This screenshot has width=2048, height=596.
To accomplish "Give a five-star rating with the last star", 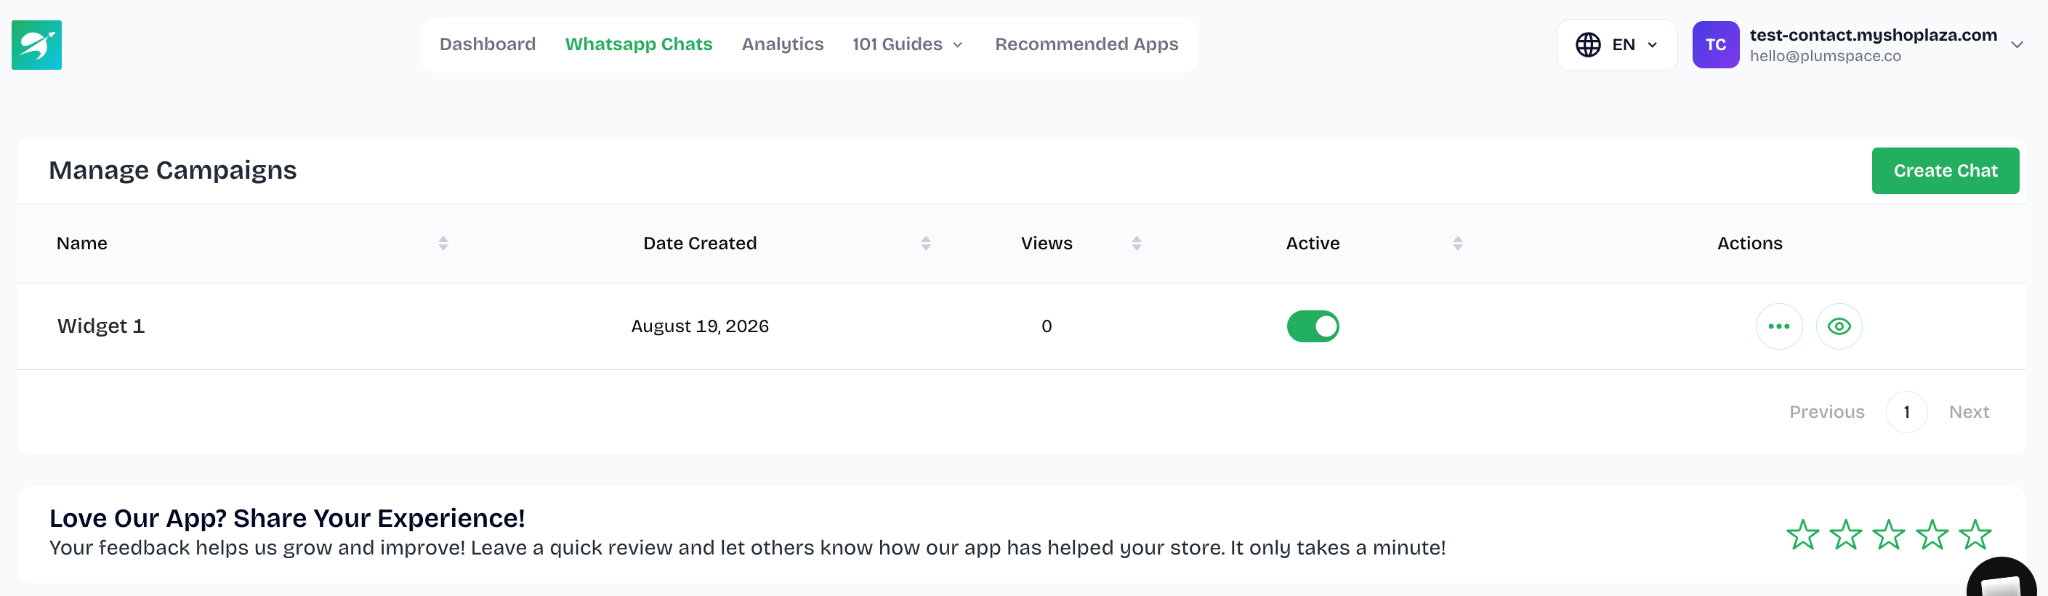I will click(x=1975, y=535).
